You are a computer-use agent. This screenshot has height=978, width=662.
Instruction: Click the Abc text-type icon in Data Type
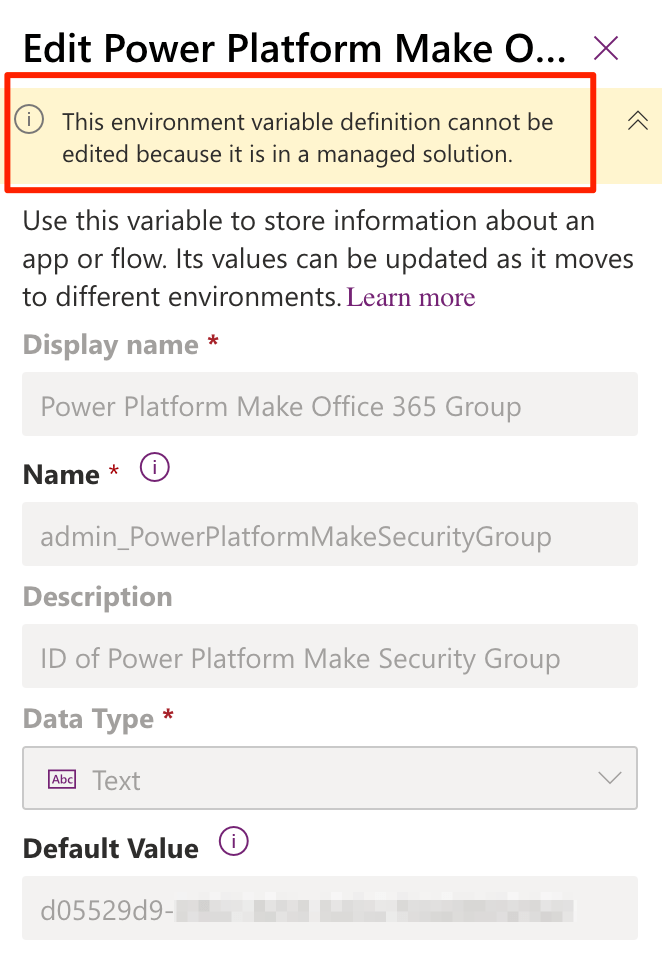point(64,780)
